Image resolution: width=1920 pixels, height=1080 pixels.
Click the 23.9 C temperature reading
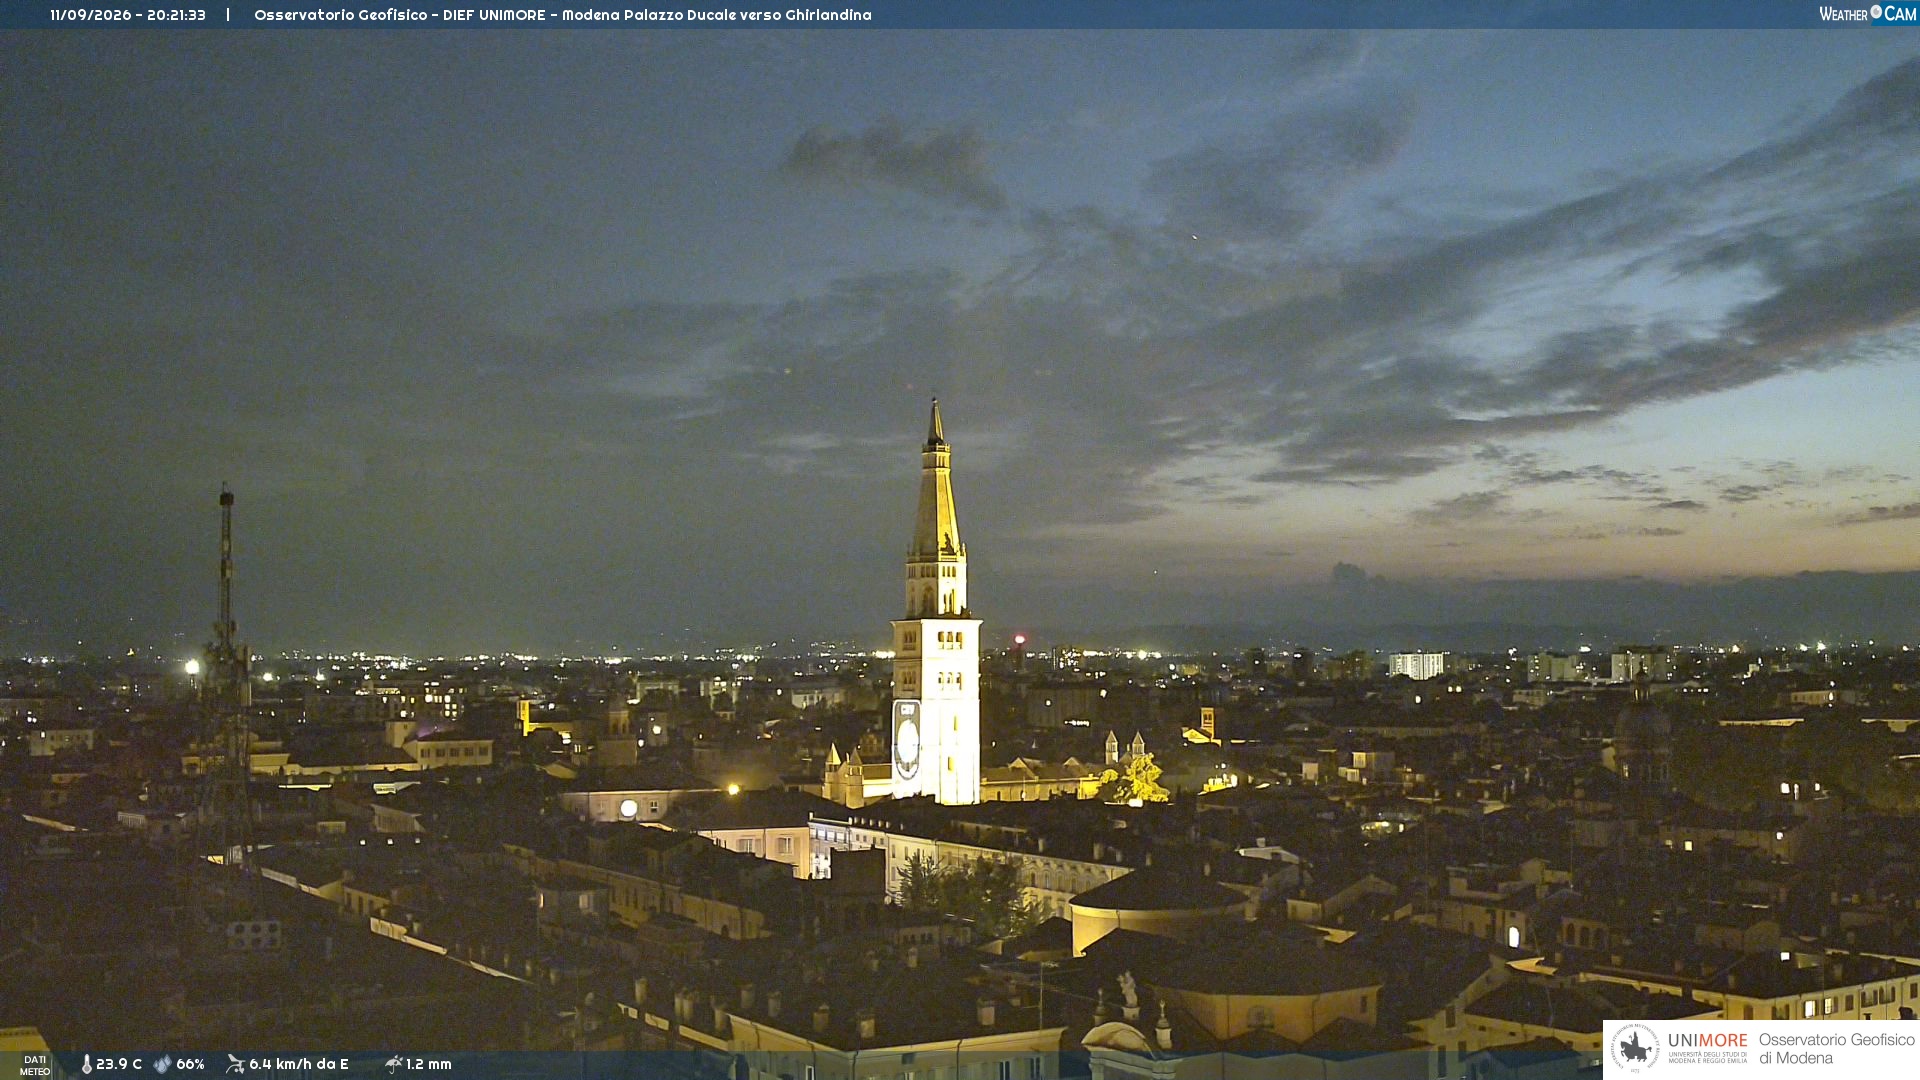119,1064
